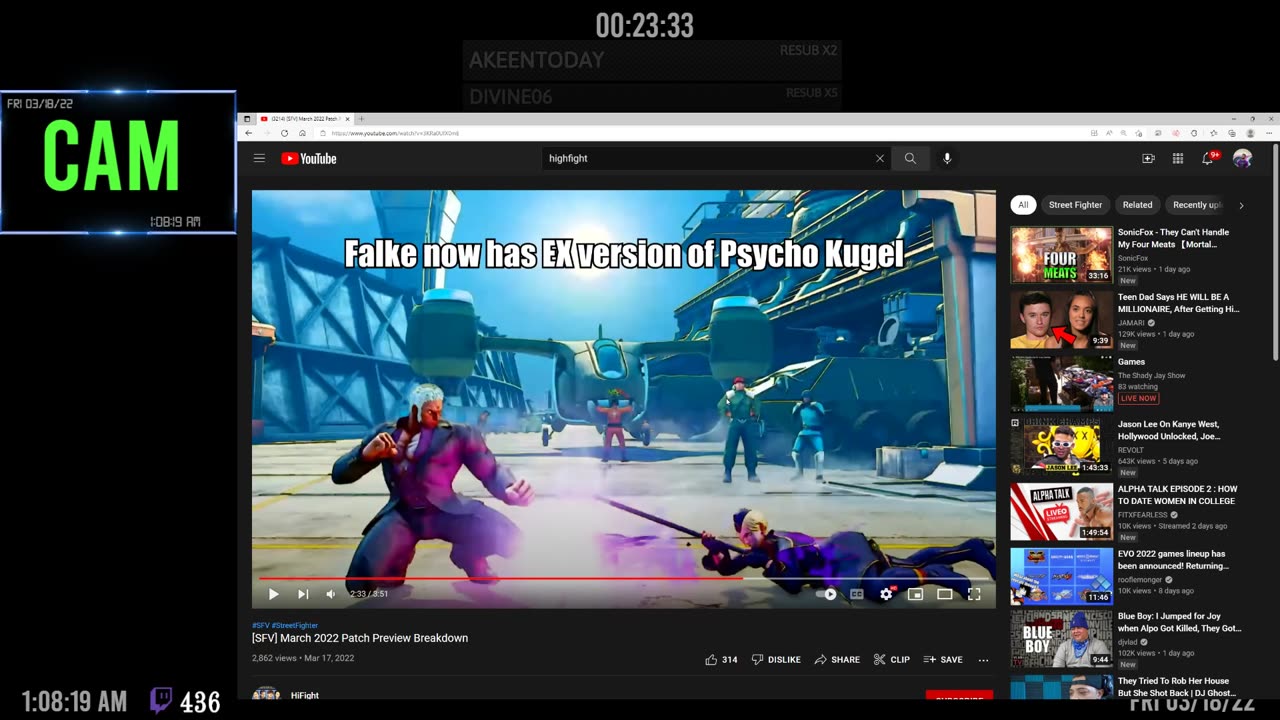Click the LIVE NOW badge
Image resolution: width=1280 pixels, height=720 pixels.
click(1138, 398)
